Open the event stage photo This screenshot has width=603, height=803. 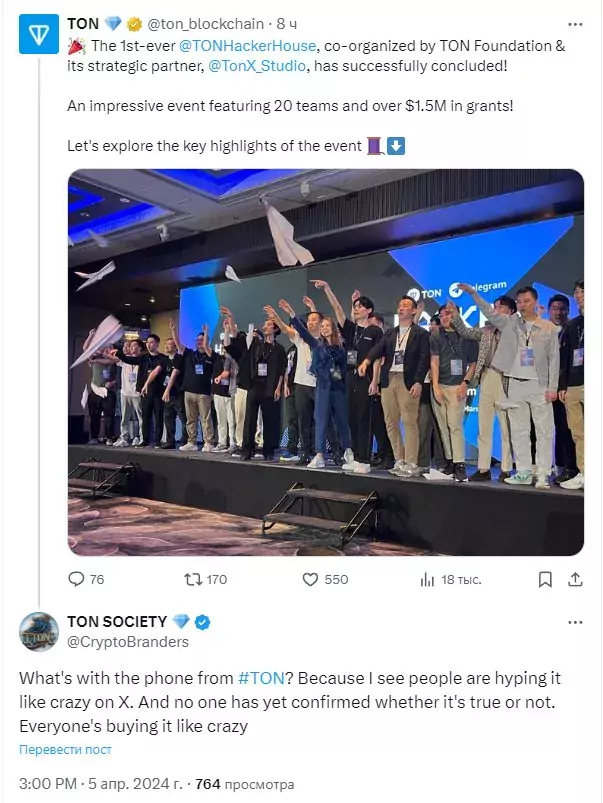[x=325, y=360]
